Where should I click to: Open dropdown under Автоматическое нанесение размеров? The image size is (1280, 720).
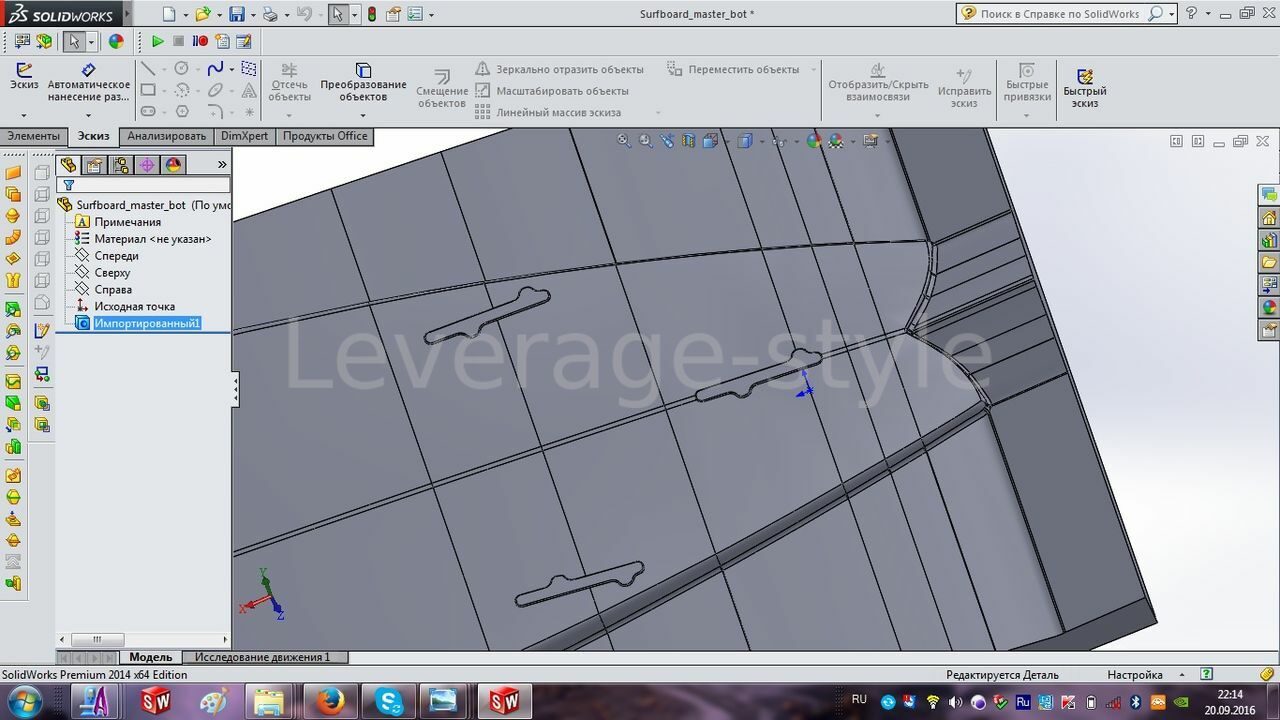pyautogui.click(x=88, y=115)
